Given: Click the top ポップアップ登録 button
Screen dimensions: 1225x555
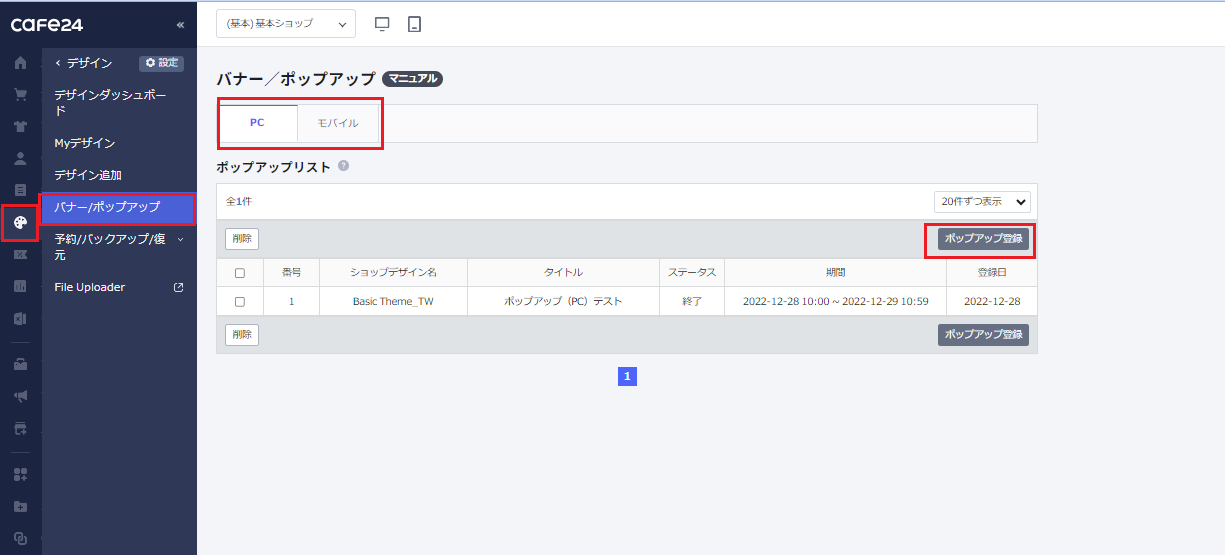Looking at the screenshot, I should pos(983,239).
